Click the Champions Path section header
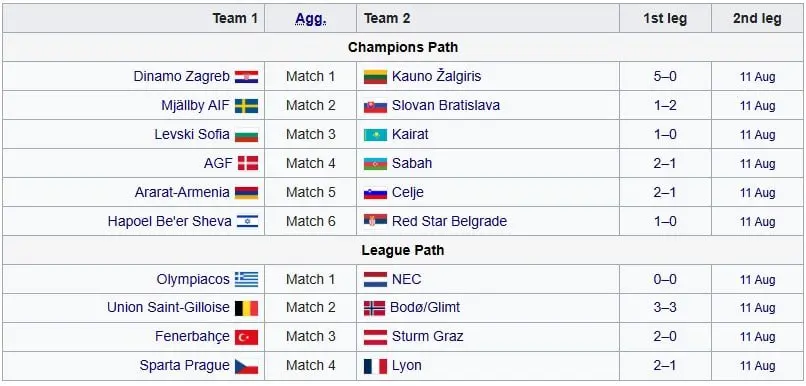This screenshot has height=386, width=806. click(x=403, y=47)
